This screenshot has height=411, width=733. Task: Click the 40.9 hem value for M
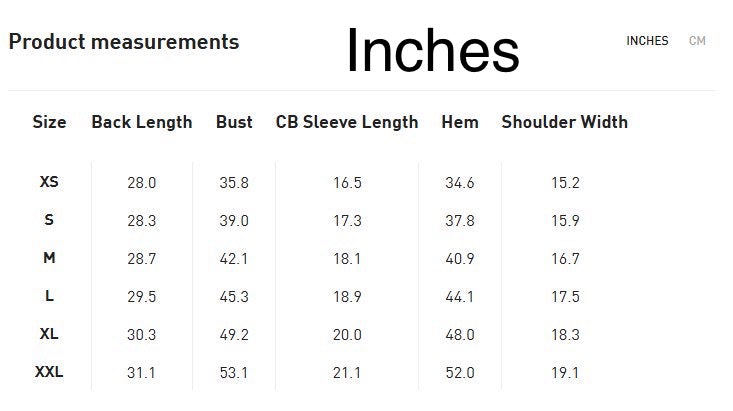[x=460, y=259]
